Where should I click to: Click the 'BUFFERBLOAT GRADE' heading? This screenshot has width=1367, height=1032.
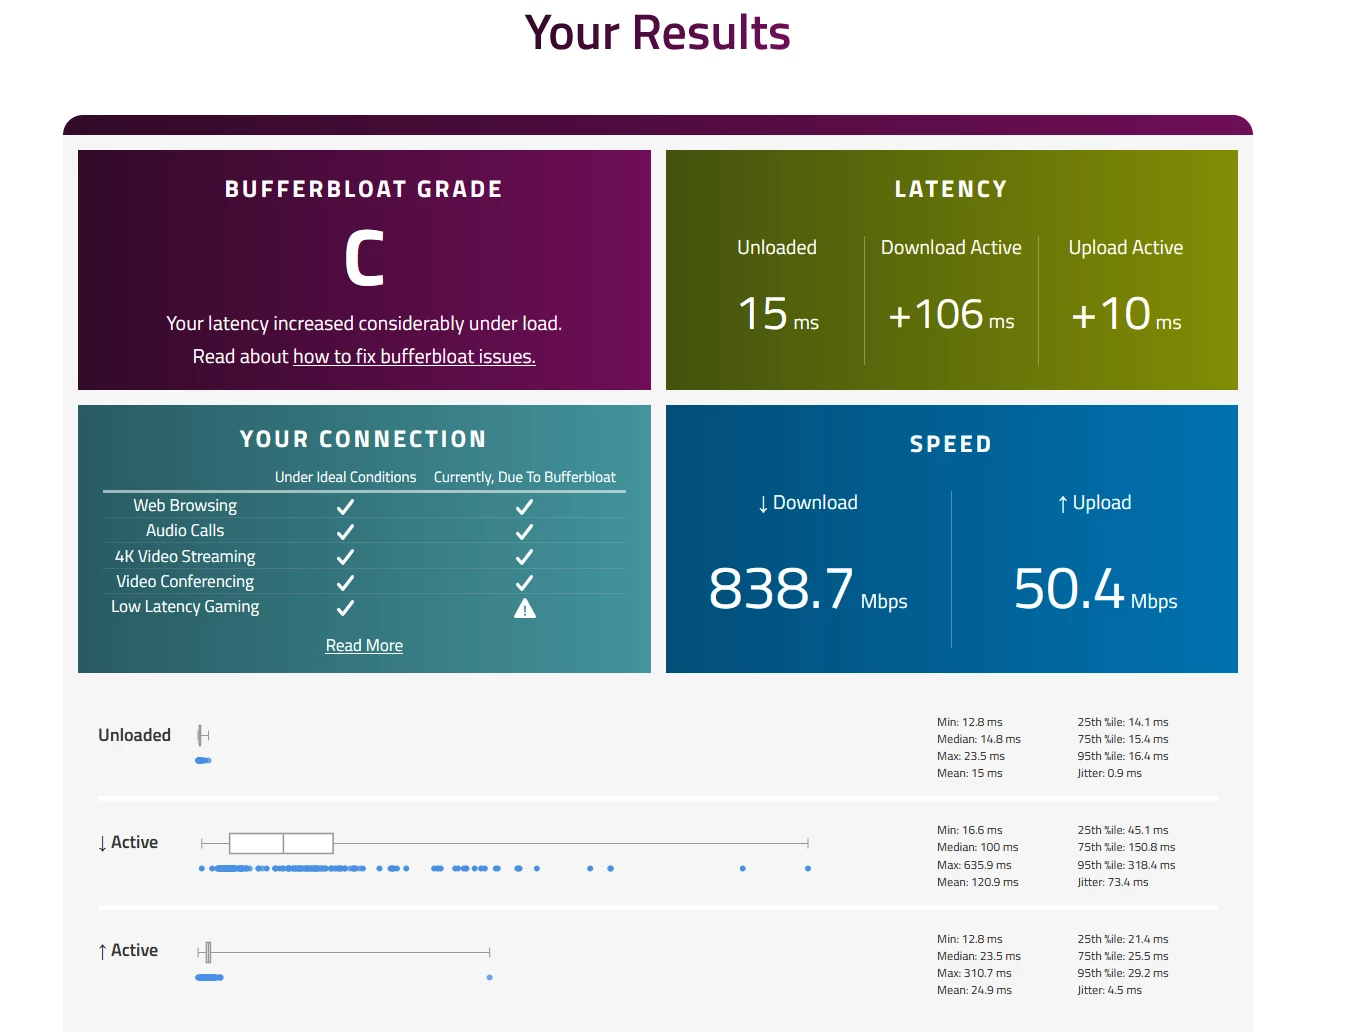(364, 189)
